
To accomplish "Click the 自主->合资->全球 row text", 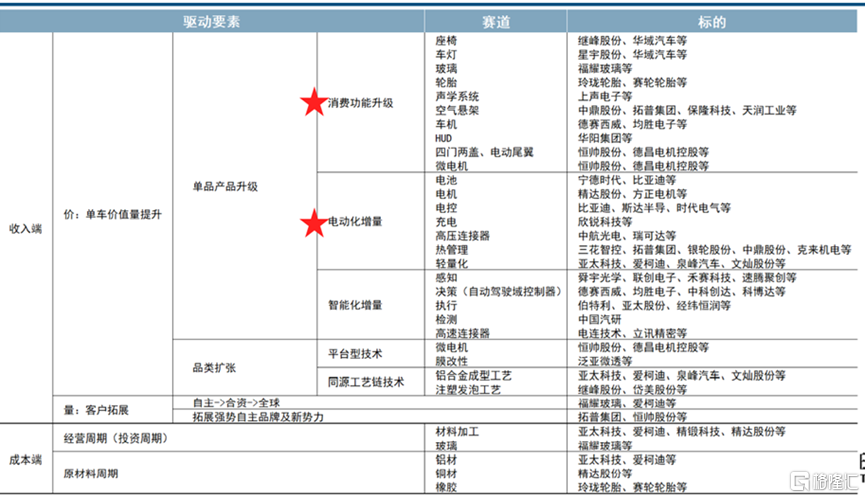I will 236,403.
